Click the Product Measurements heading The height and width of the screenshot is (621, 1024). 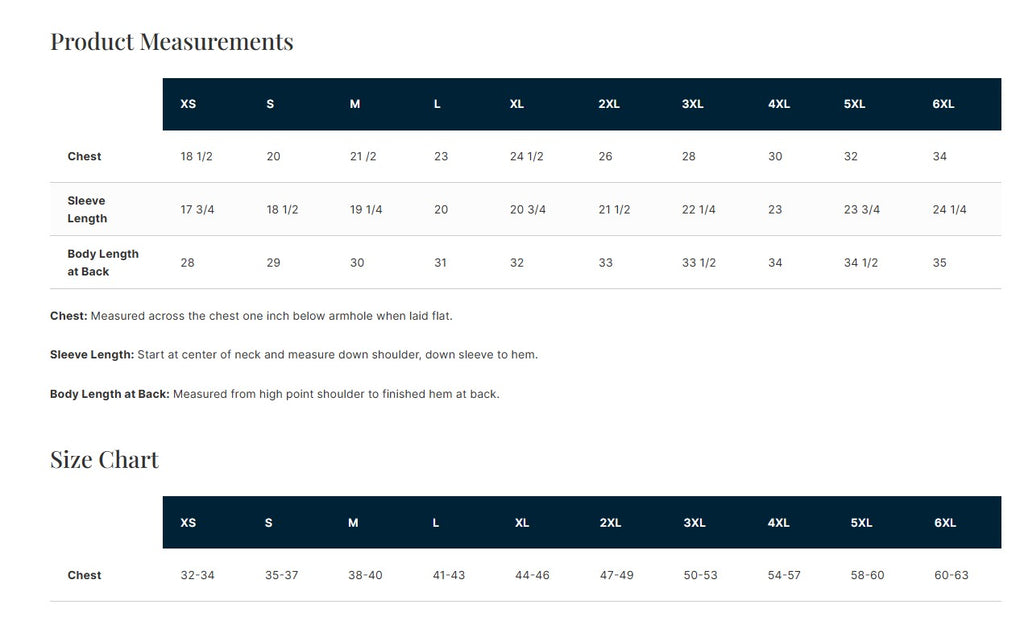pyautogui.click(x=171, y=42)
